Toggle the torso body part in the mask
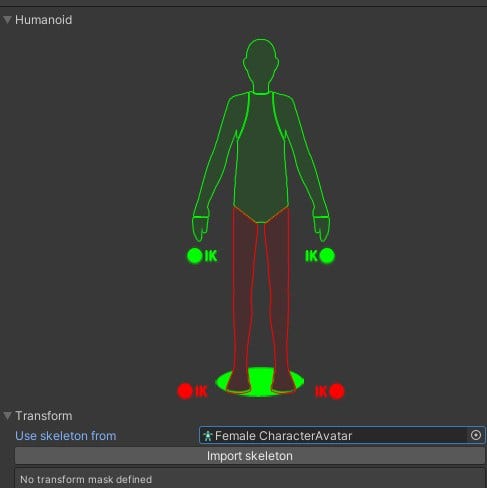 [261, 157]
